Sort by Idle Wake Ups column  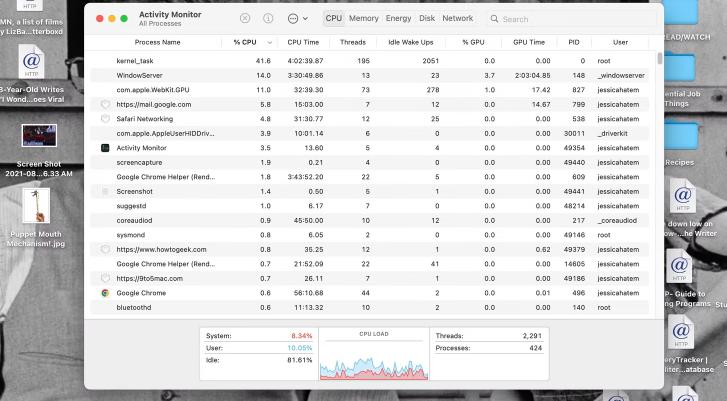[x=411, y=42]
